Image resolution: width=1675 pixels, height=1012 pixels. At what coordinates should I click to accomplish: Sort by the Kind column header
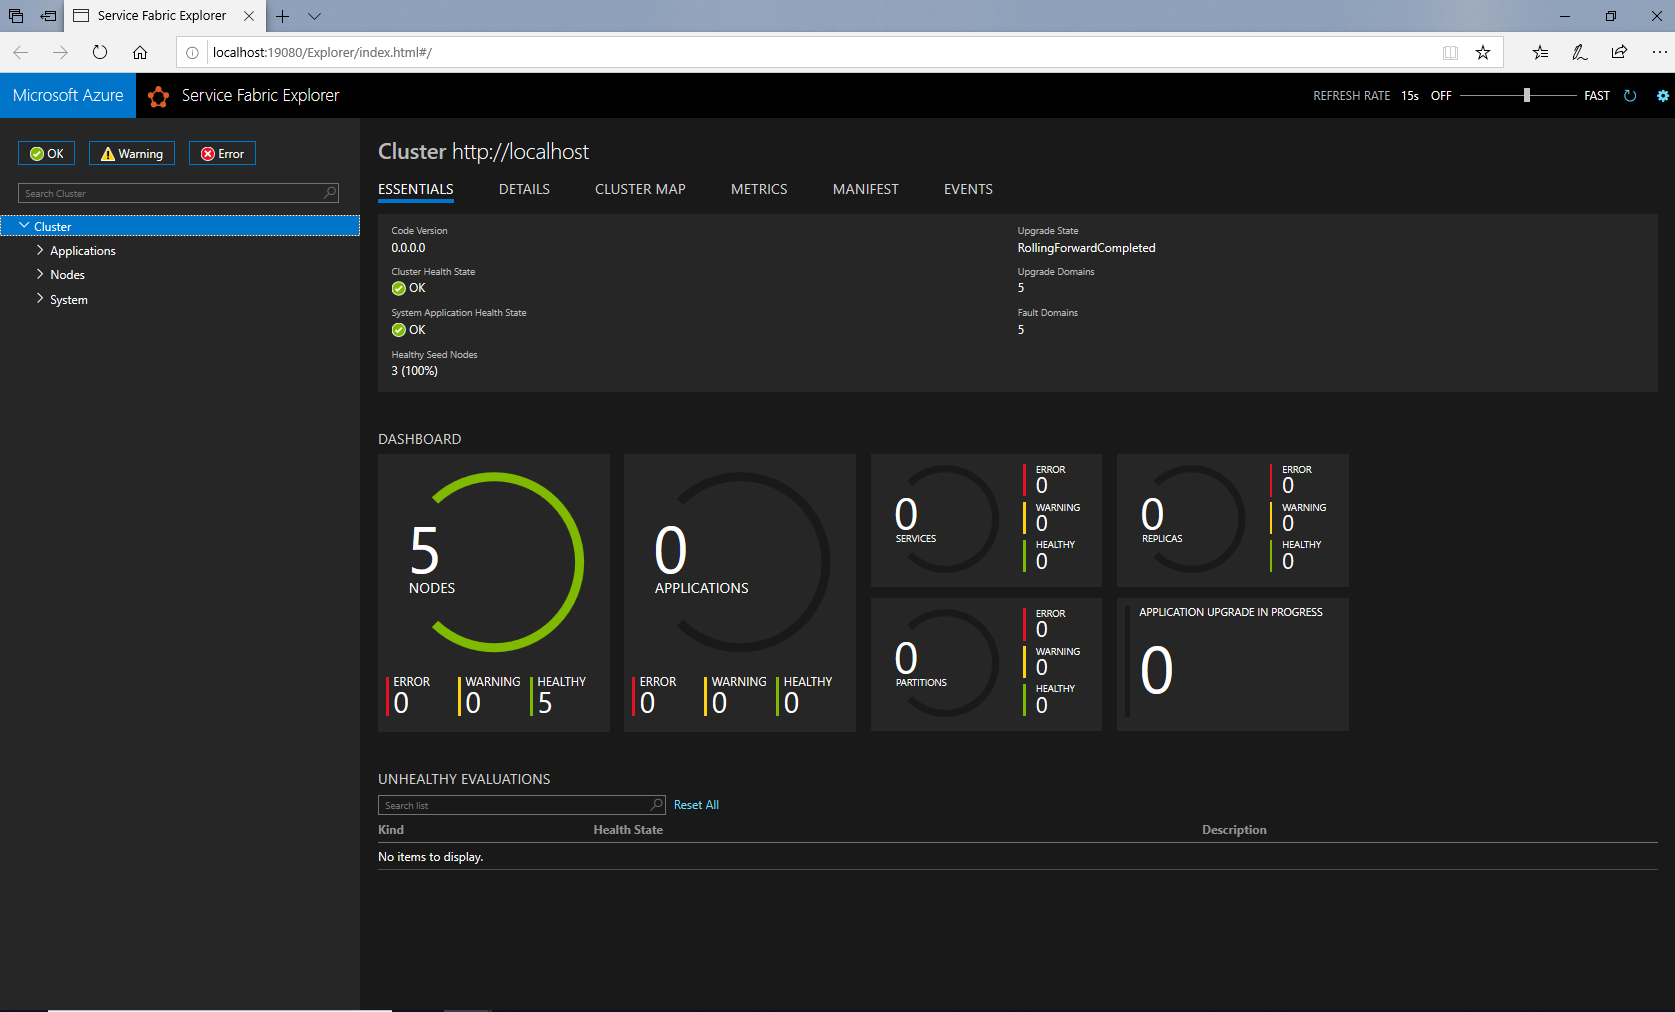[x=391, y=830]
